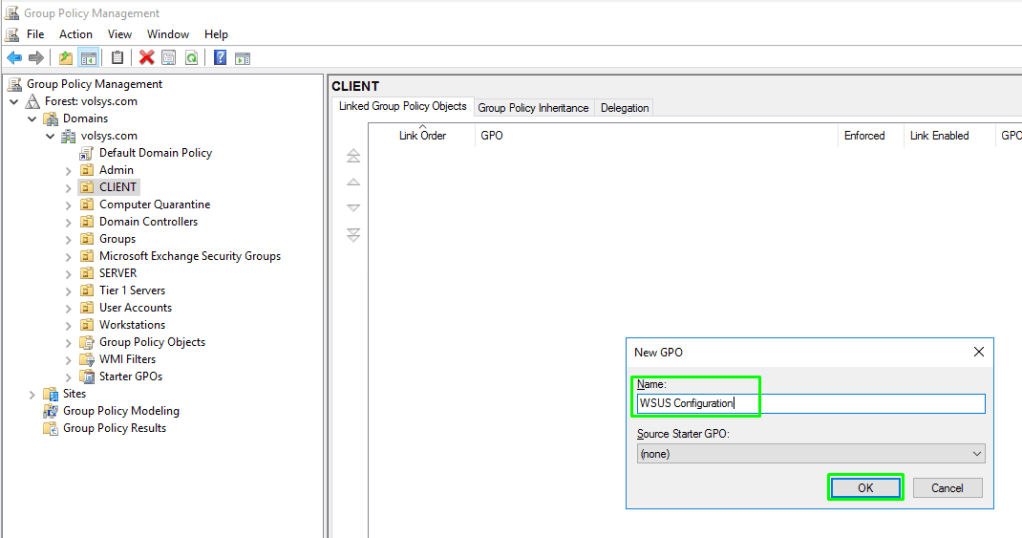
Task: Click the Show/Hide Action Pane icon
Action: point(242,58)
